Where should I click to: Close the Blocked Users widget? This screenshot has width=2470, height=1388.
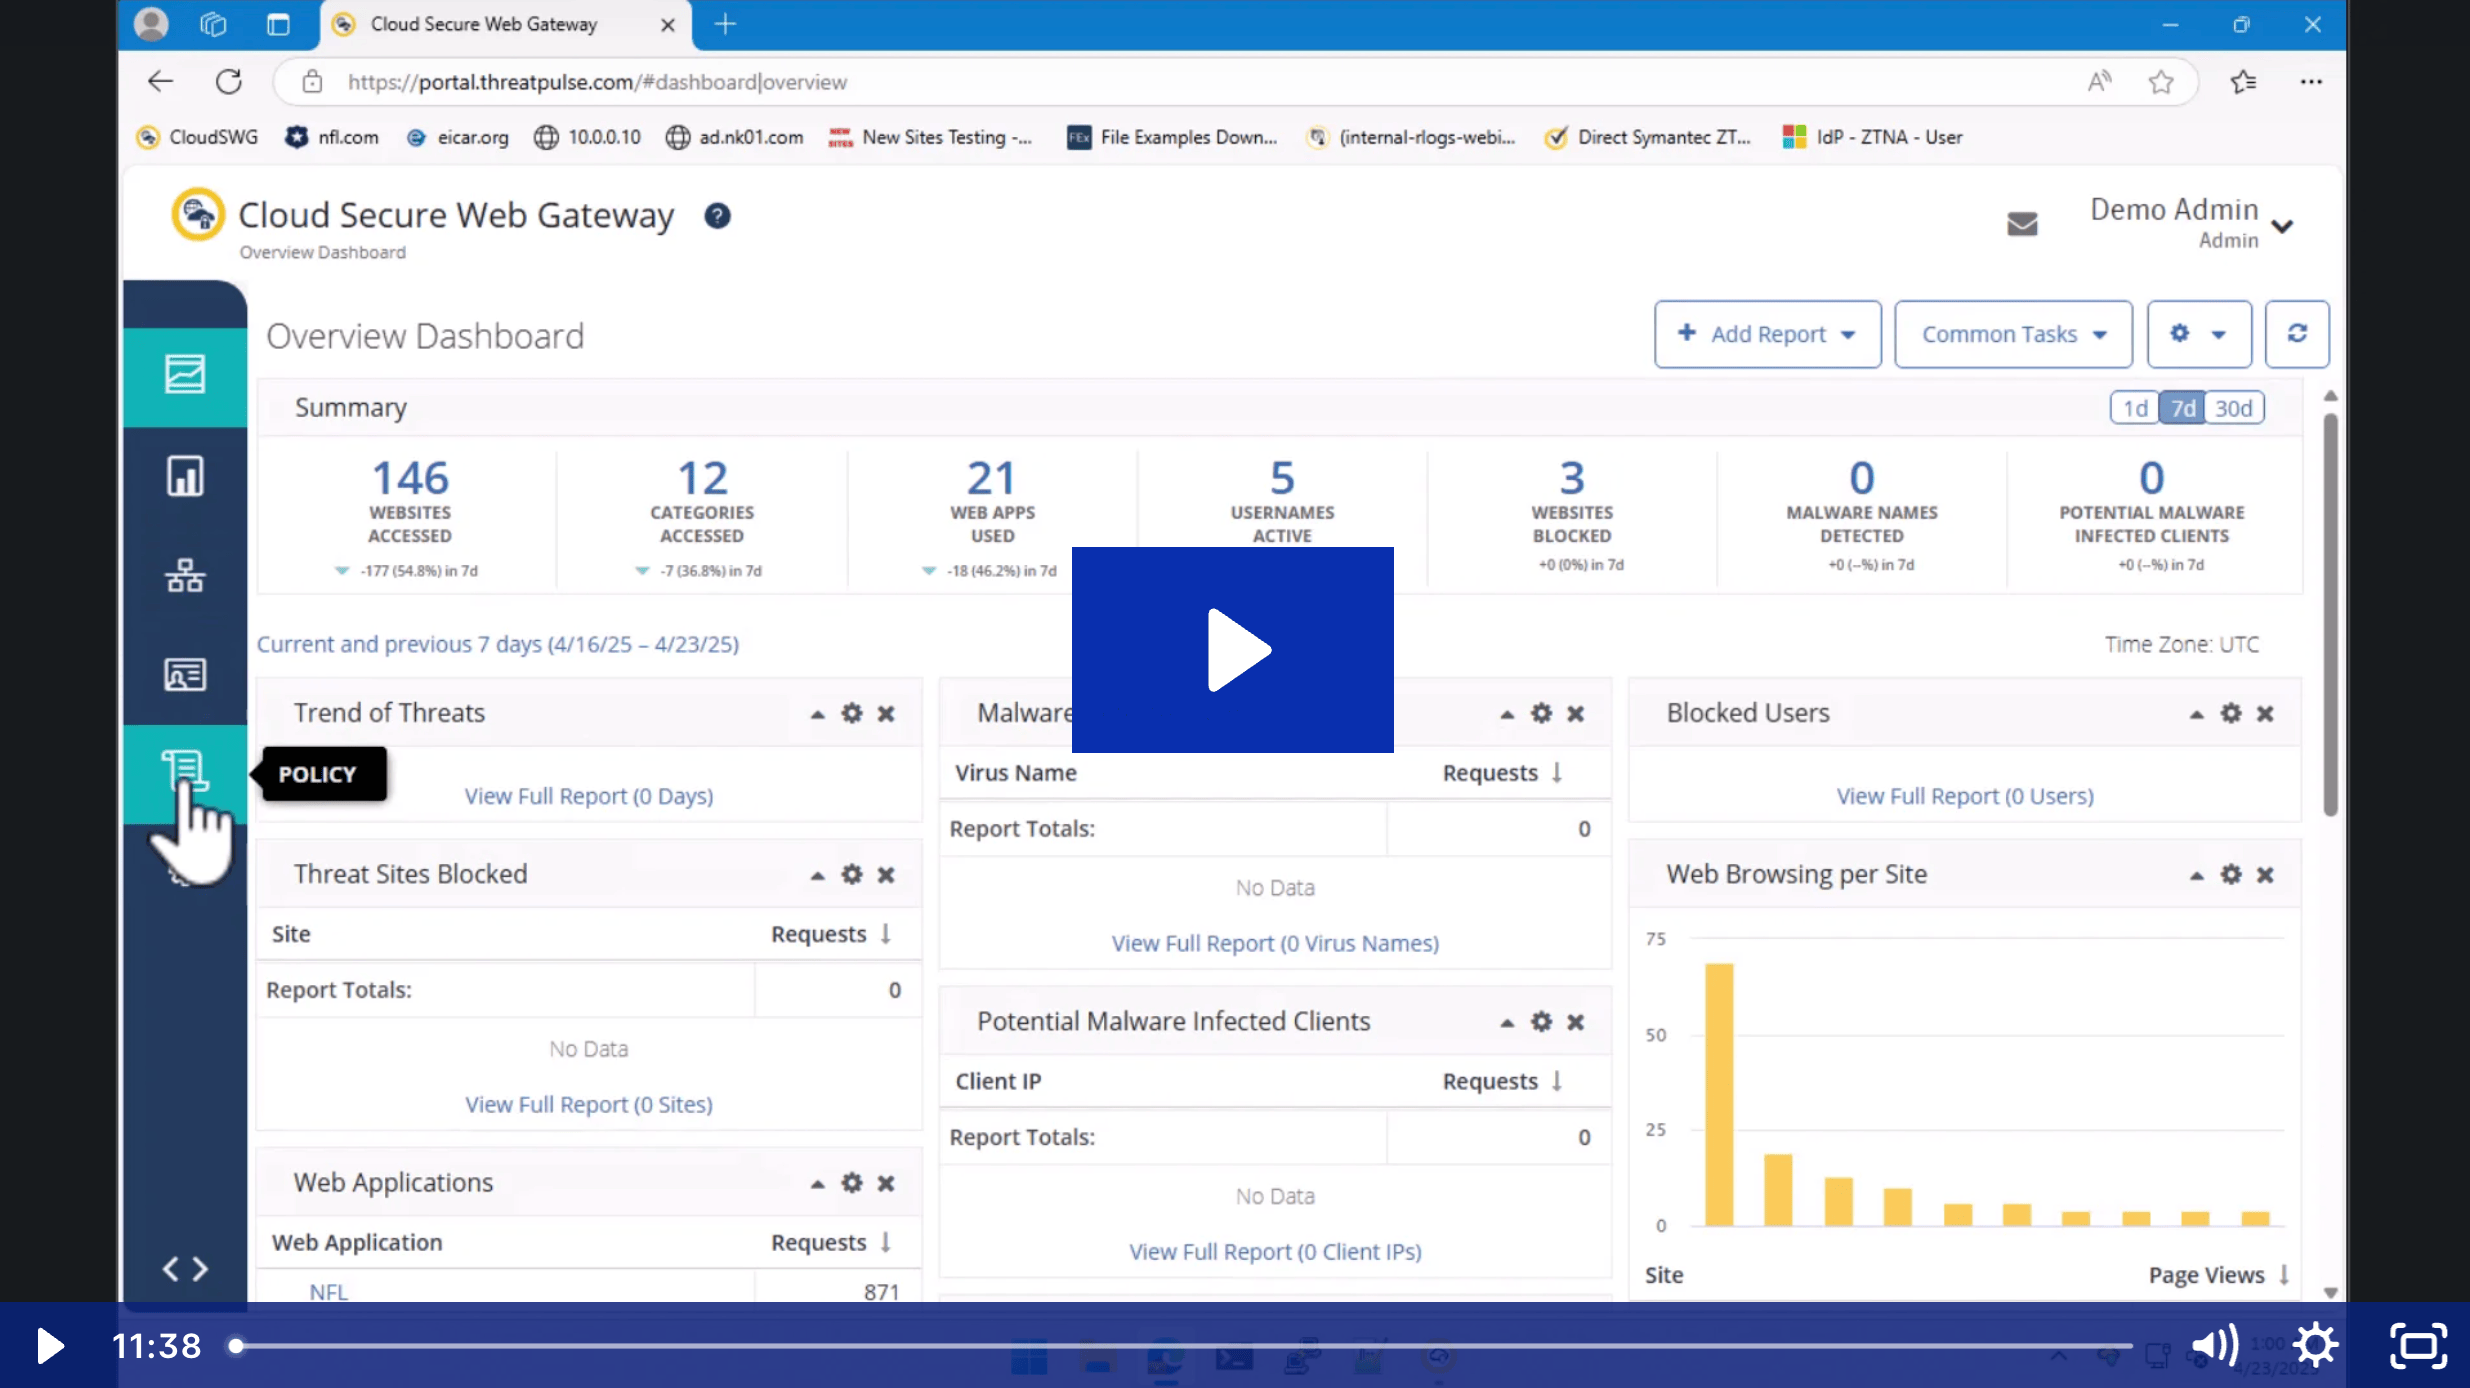point(2265,713)
